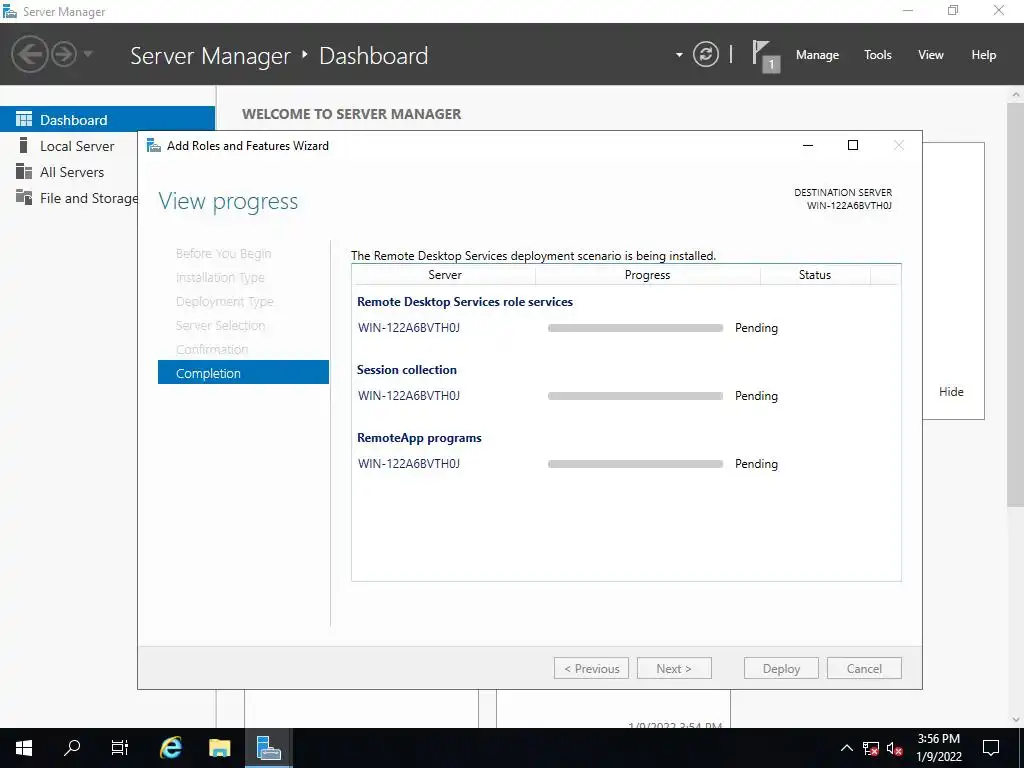Click the Remote Desktop Services role services heading
This screenshot has height=768, width=1024.
click(465, 302)
